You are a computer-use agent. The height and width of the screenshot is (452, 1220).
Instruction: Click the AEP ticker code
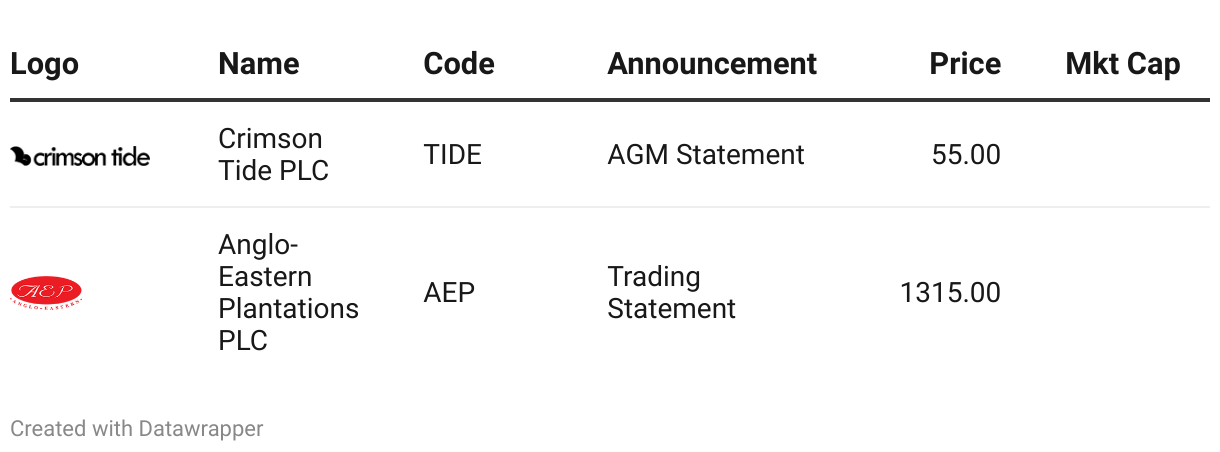[x=449, y=292]
